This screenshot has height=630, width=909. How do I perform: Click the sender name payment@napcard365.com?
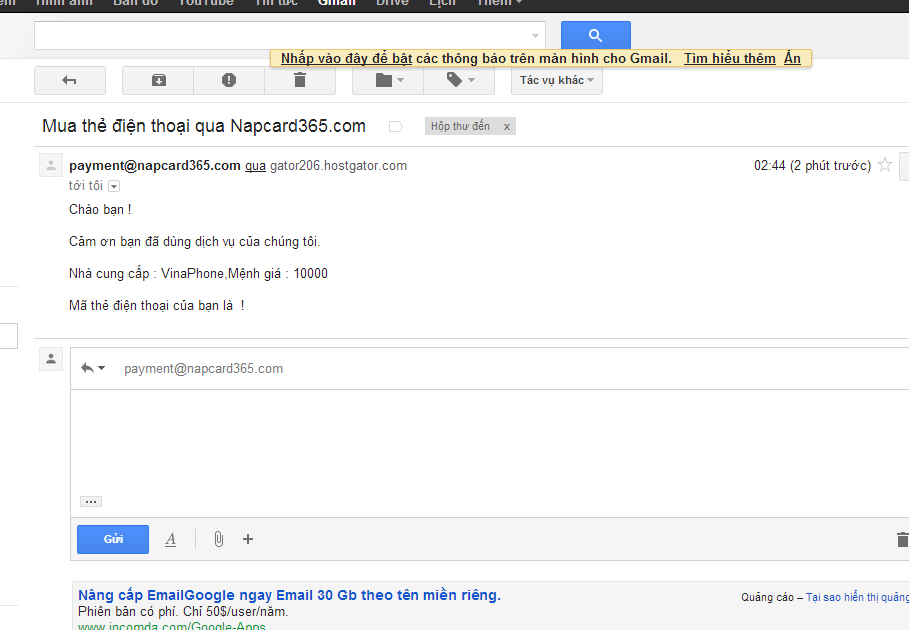[155, 166]
